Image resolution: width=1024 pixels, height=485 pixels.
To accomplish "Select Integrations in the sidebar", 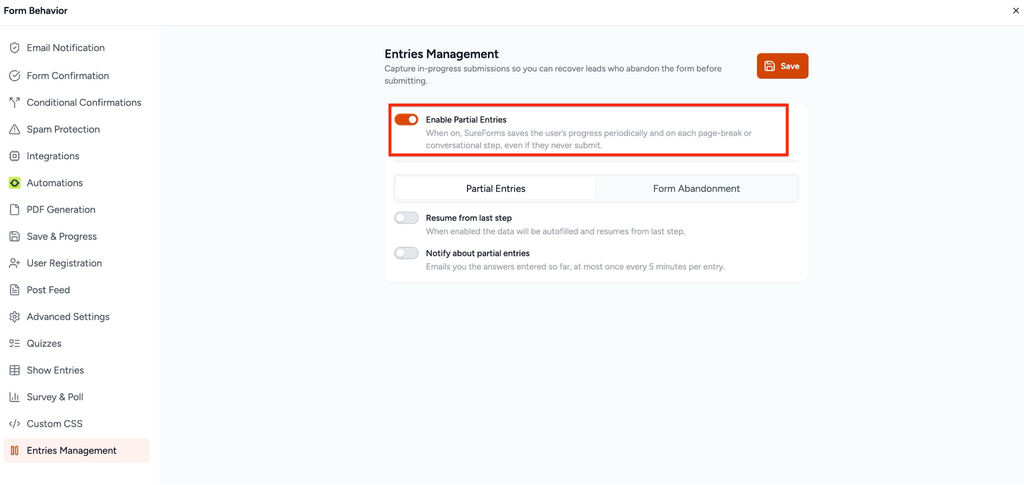I will (76, 156).
